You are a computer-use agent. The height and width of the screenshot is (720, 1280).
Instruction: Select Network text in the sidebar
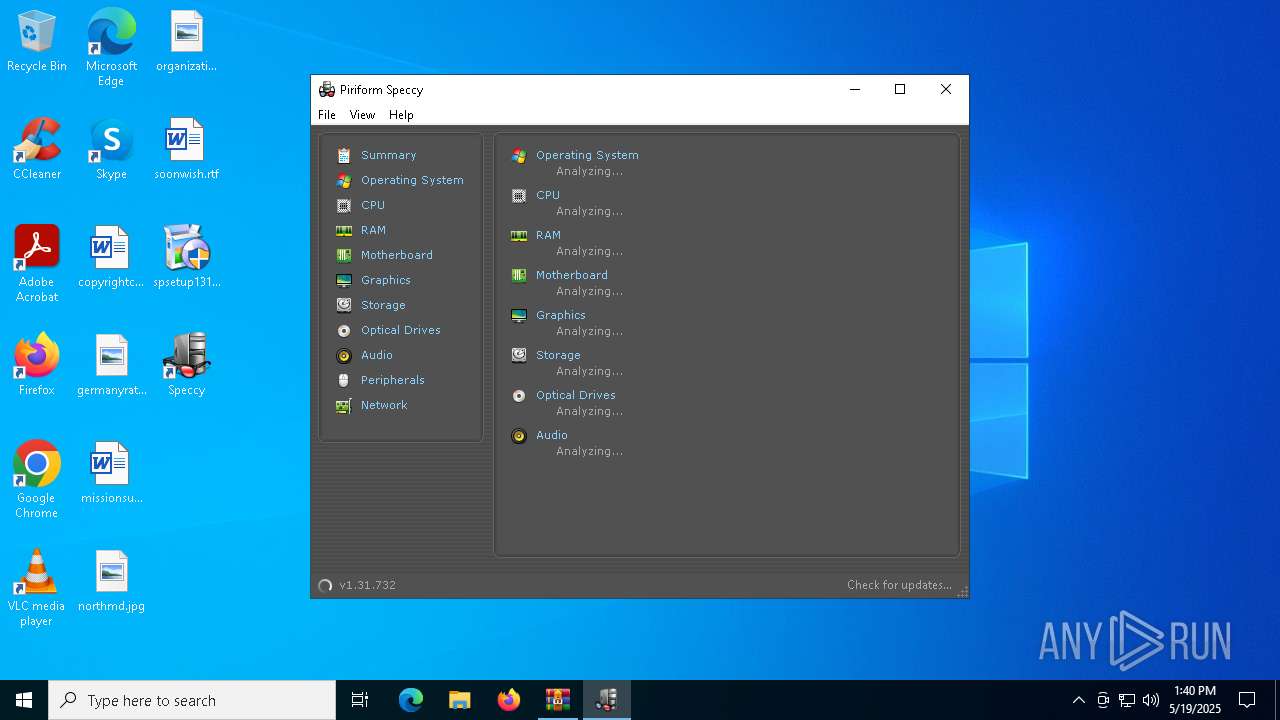[384, 405]
